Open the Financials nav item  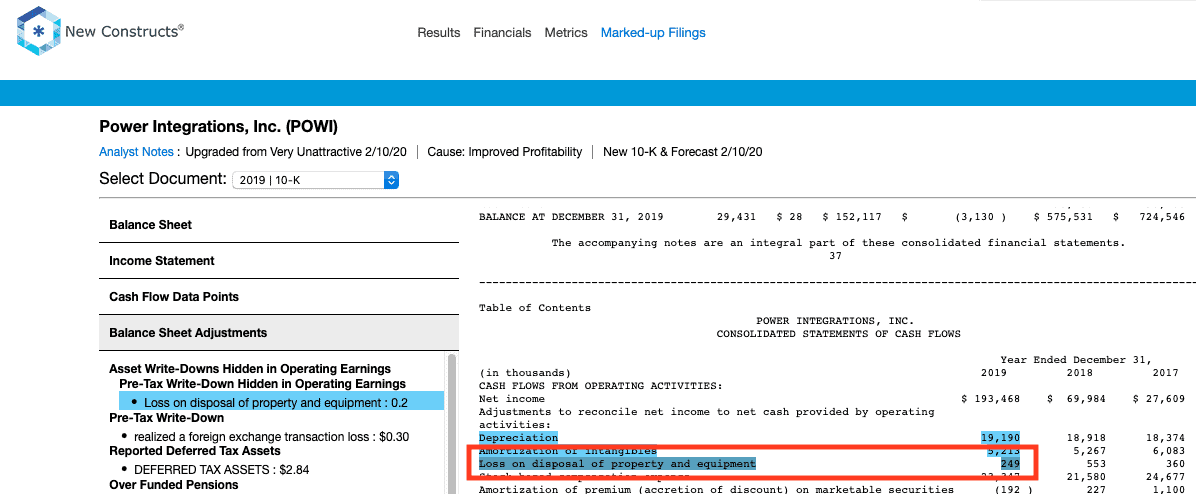click(502, 33)
